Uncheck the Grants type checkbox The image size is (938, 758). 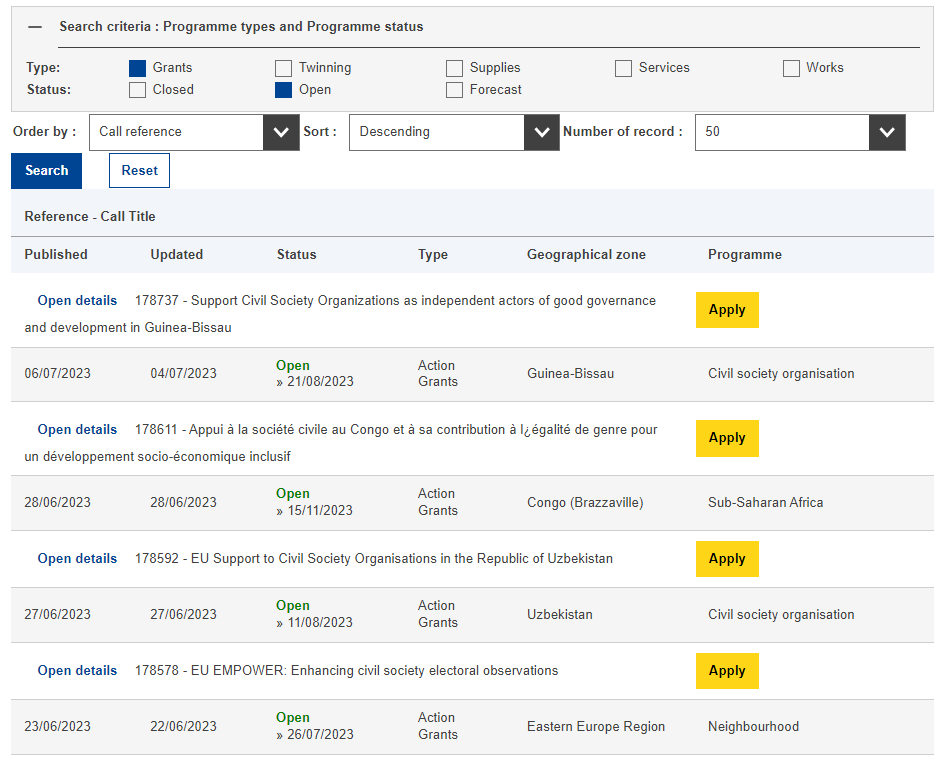pyautogui.click(x=138, y=68)
